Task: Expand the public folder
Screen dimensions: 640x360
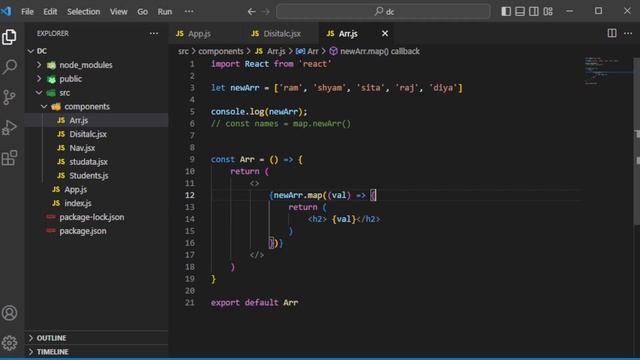Action: (x=39, y=78)
